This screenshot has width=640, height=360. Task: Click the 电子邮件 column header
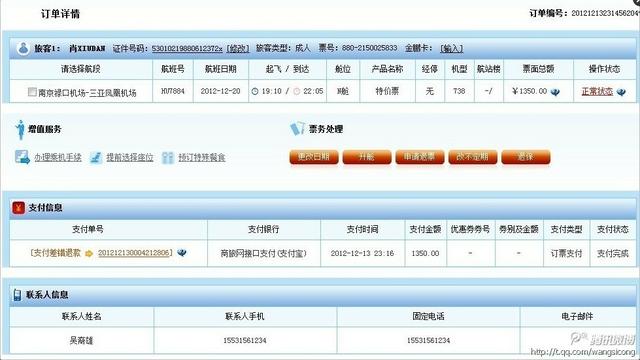pyautogui.click(x=577, y=316)
